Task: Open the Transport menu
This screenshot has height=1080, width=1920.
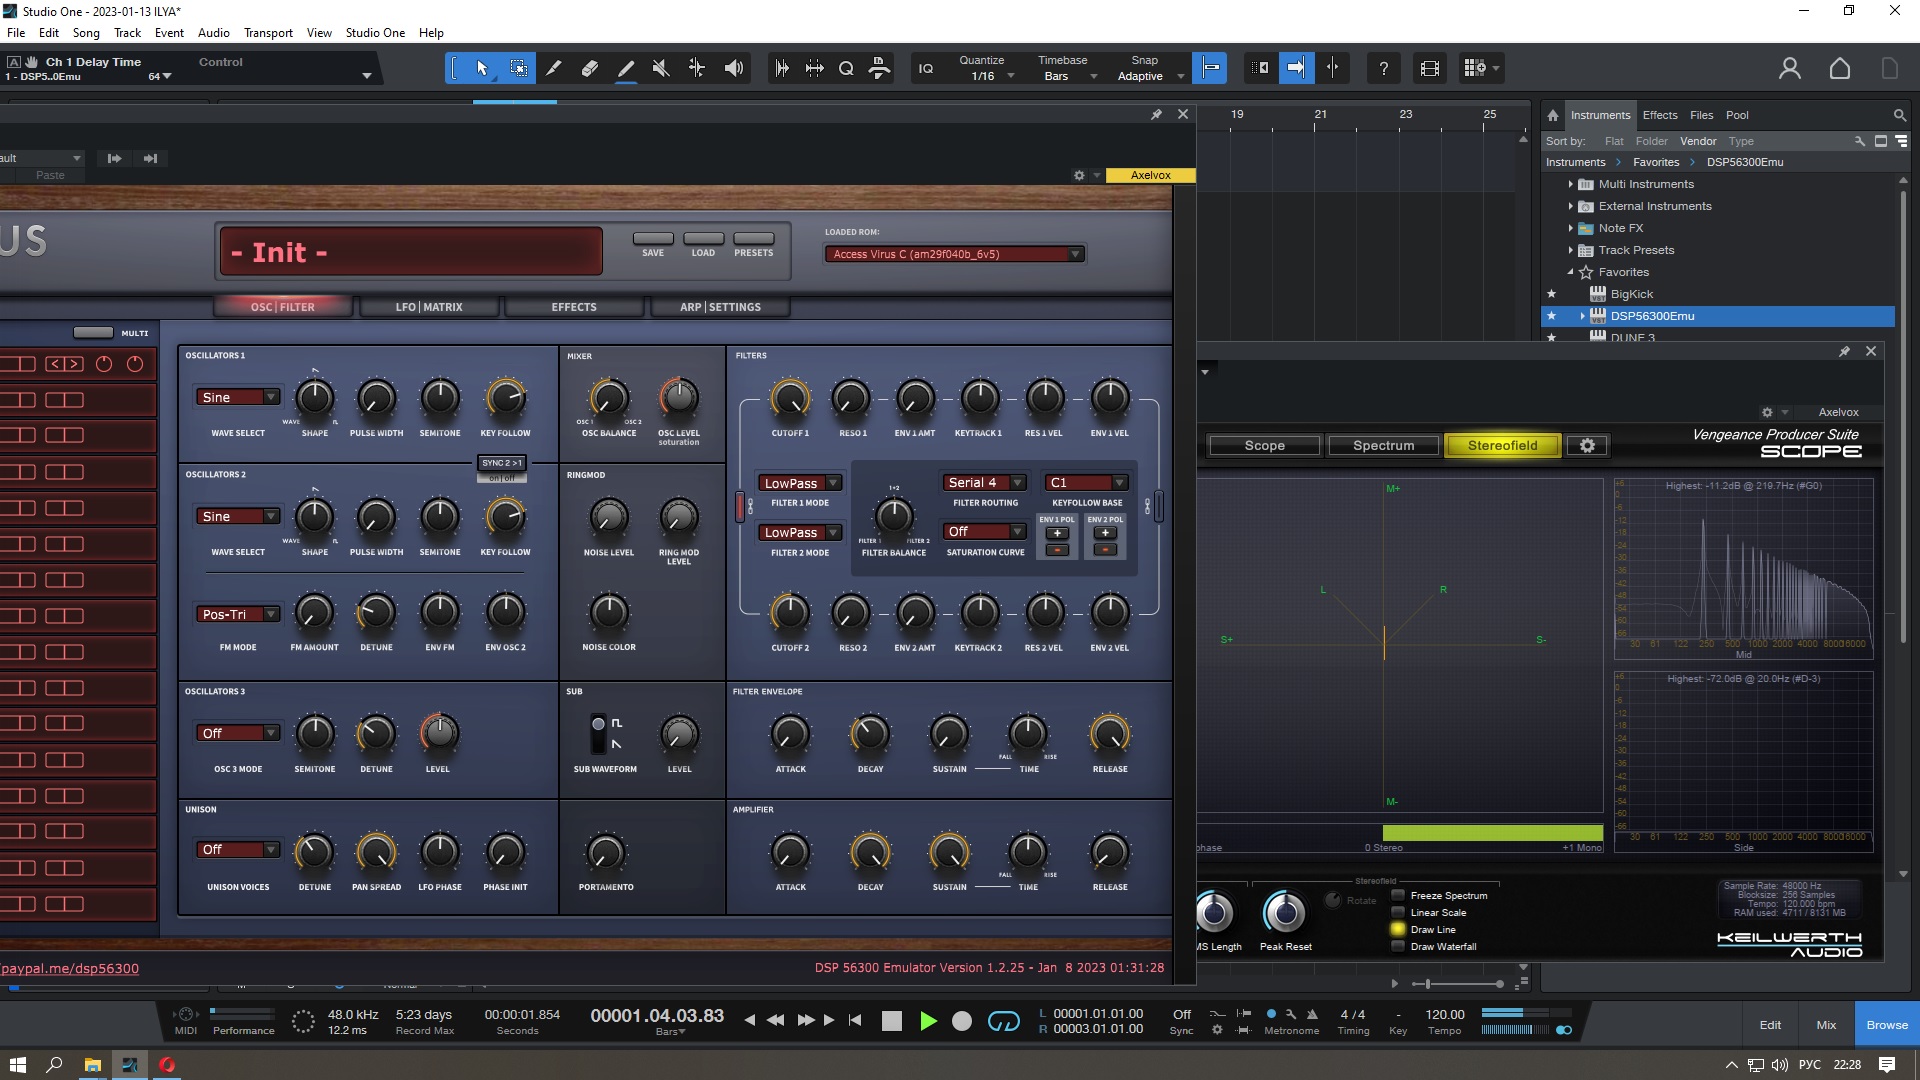Action: [268, 32]
